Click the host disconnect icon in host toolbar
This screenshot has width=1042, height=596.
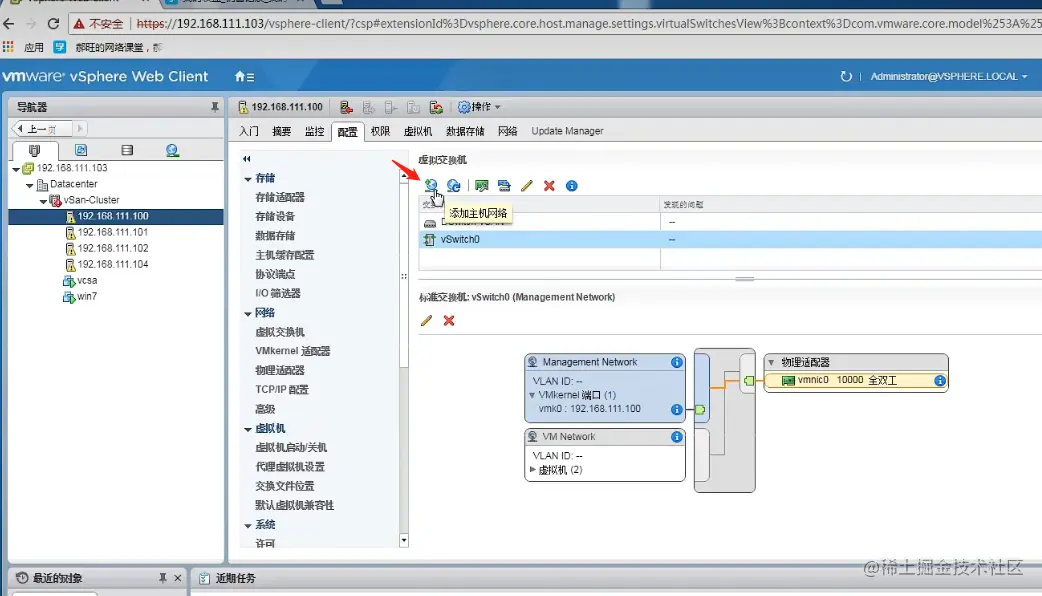[346, 107]
